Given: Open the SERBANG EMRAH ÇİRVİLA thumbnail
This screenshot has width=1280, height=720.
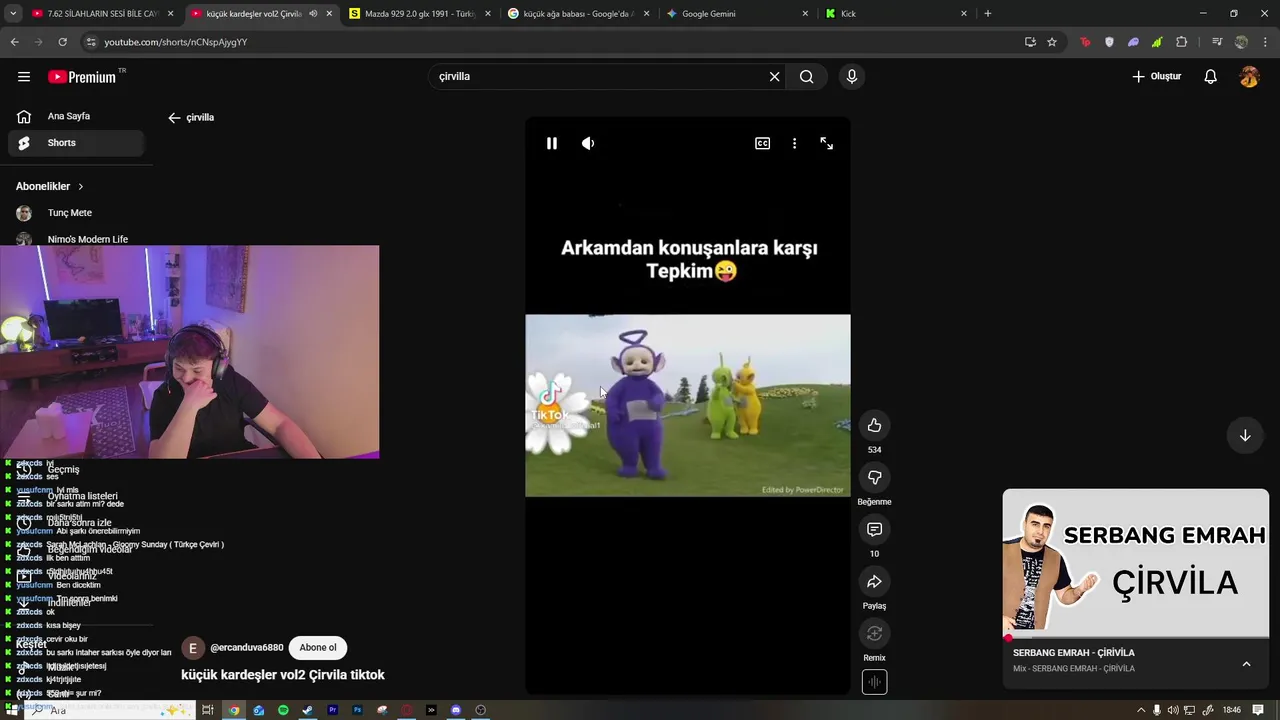Looking at the screenshot, I should (x=1136, y=564).
